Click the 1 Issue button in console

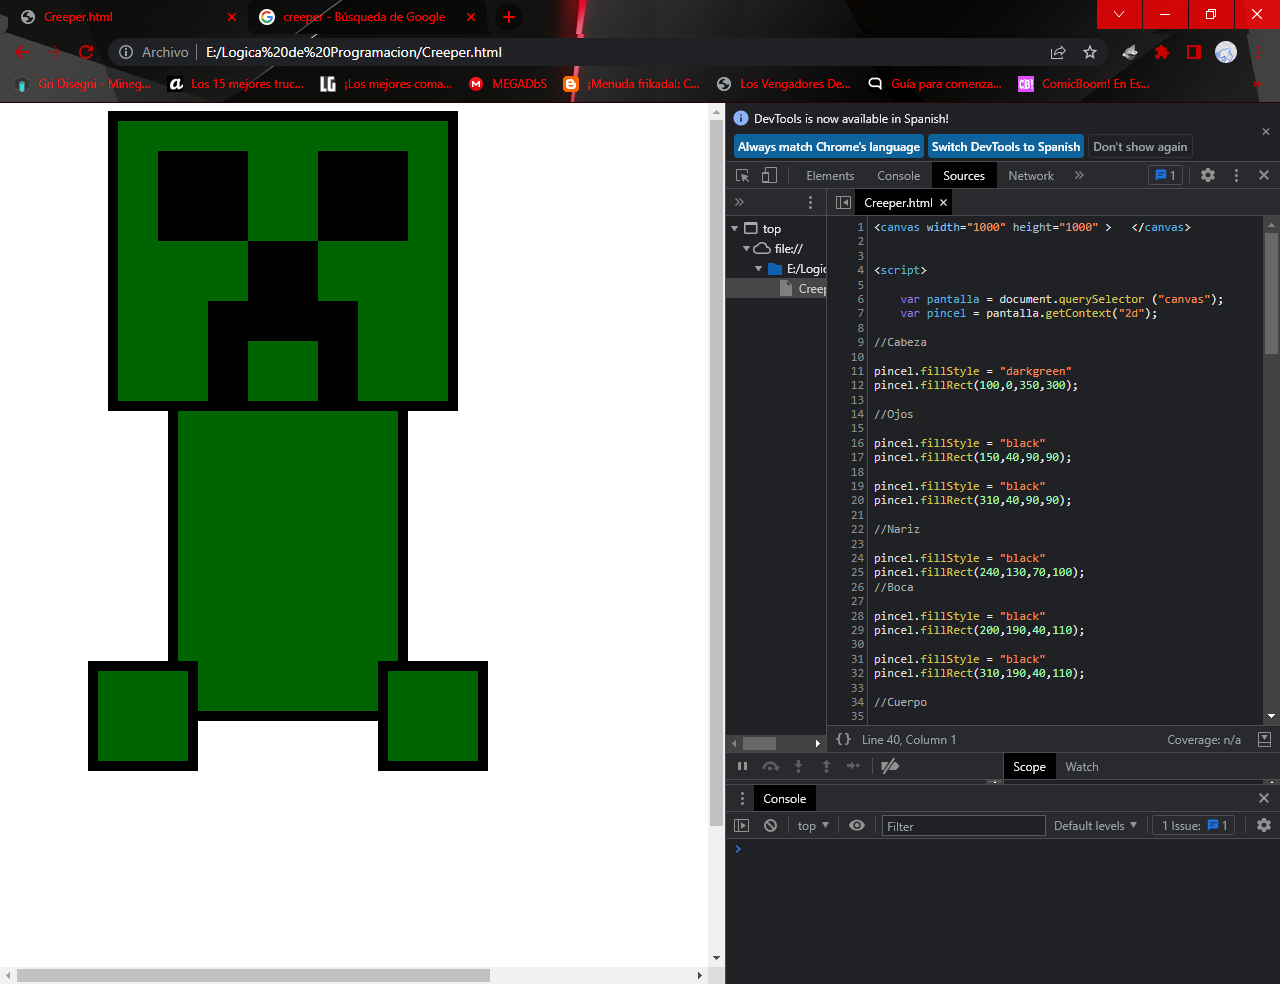[x=1194, y=826]
